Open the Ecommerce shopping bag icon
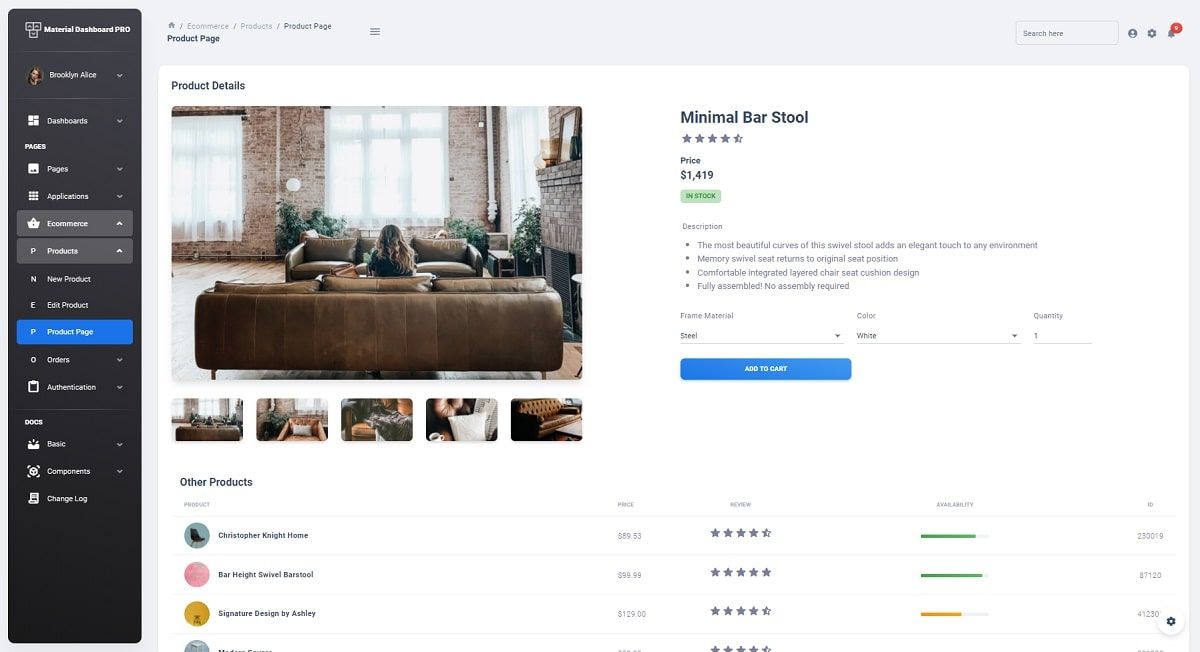The height and width of the screenshot is (652, 1200). click(32, 223)
